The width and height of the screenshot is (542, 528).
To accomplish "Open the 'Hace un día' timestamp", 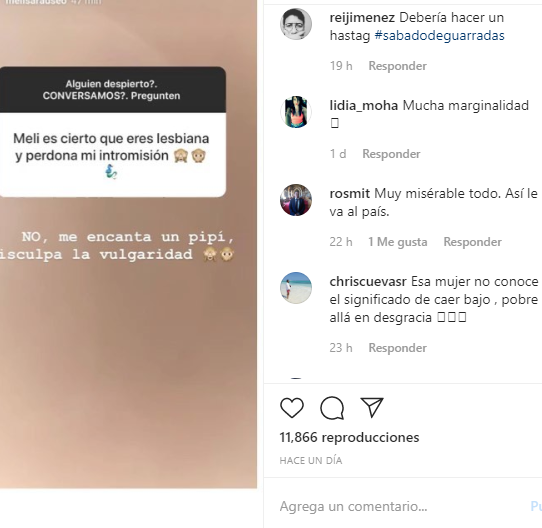I will click(311, 461).
